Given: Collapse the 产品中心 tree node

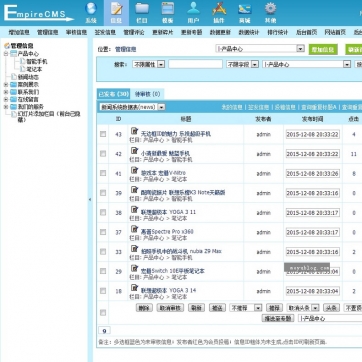Looking at the screenshot, I should (x=6, y=54).
